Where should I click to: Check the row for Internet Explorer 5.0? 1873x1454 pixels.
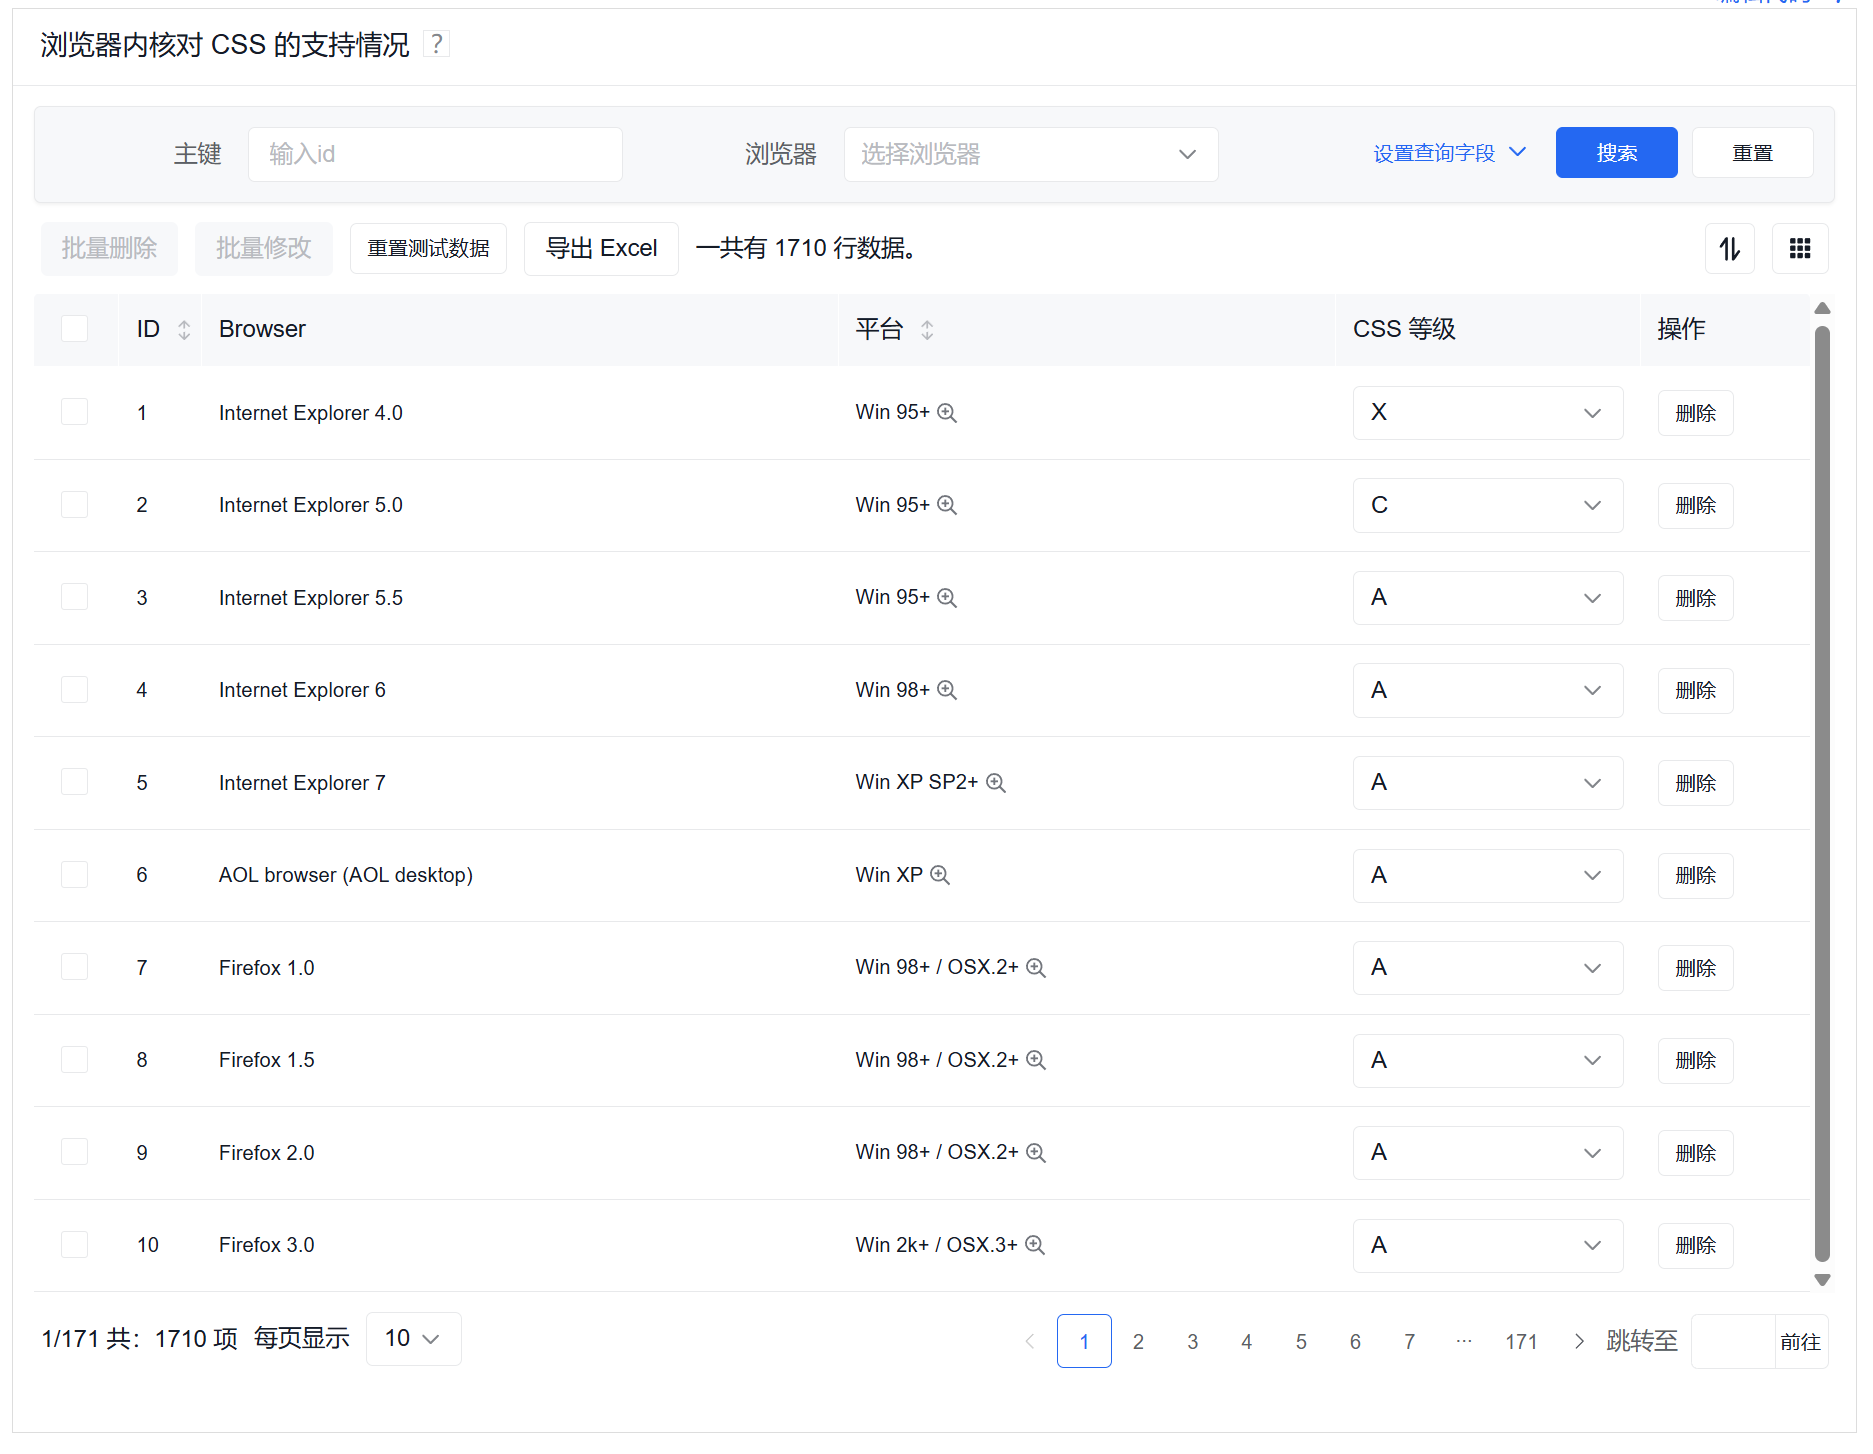click(74, 504)
